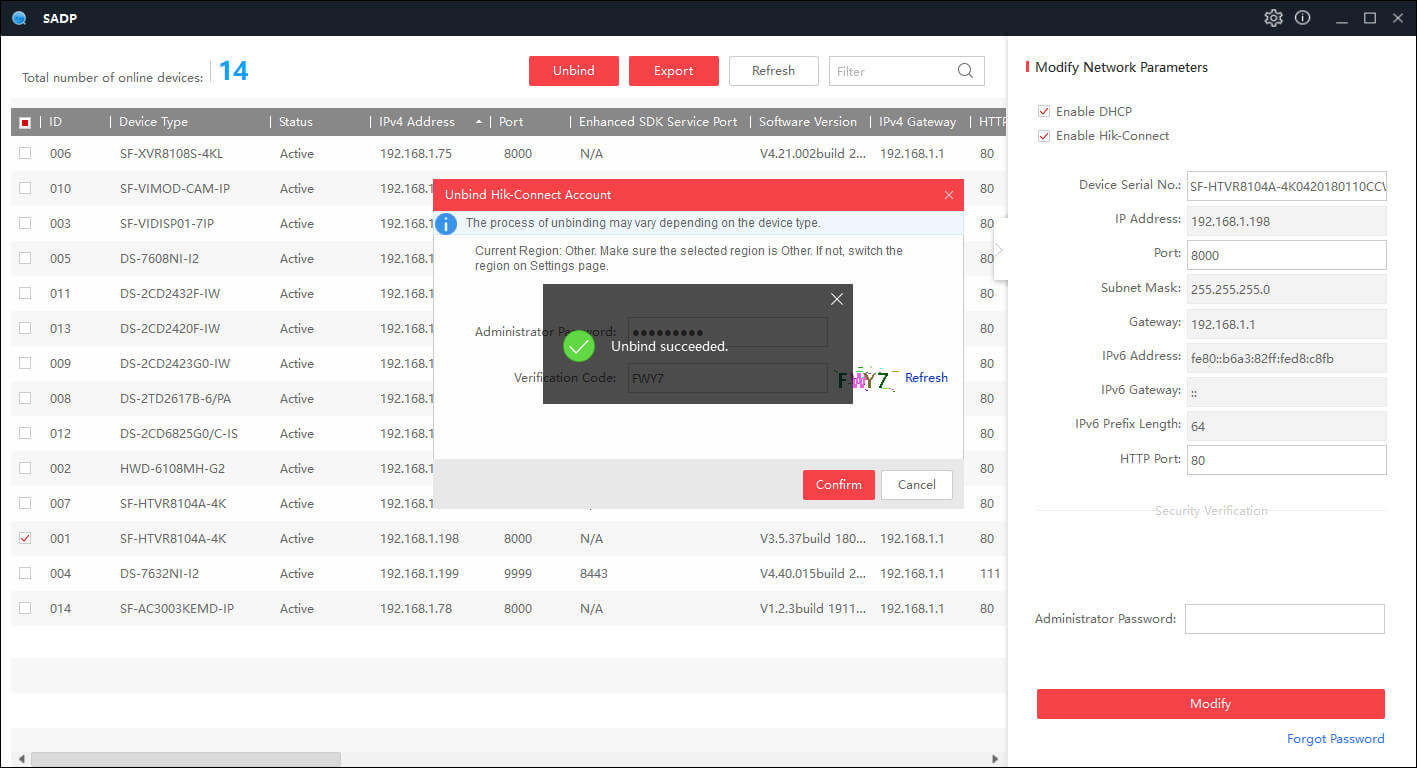Click IP 192.168.1.75 cell
The width and height of the screenshot is (1417, 768).
point(416,153)
